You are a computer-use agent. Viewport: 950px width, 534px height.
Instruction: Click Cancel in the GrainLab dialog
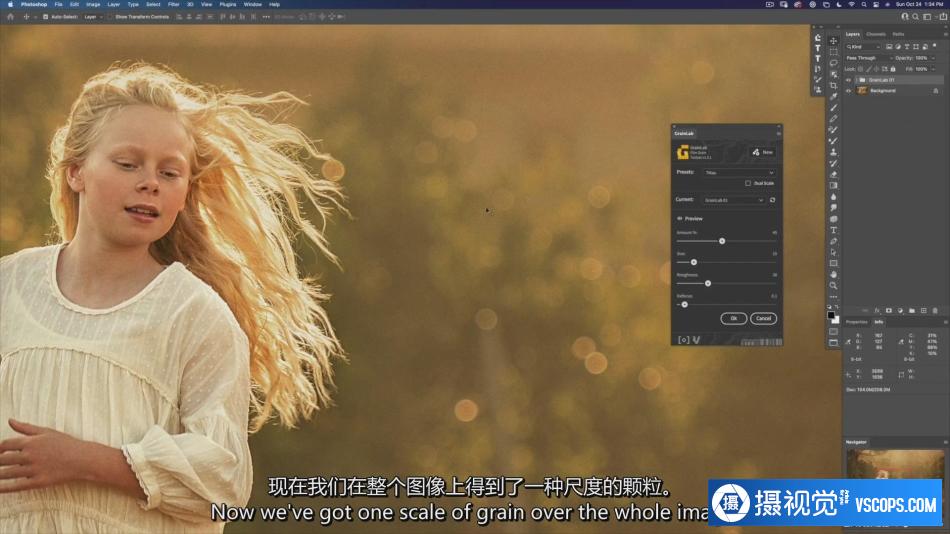point(763,318)
